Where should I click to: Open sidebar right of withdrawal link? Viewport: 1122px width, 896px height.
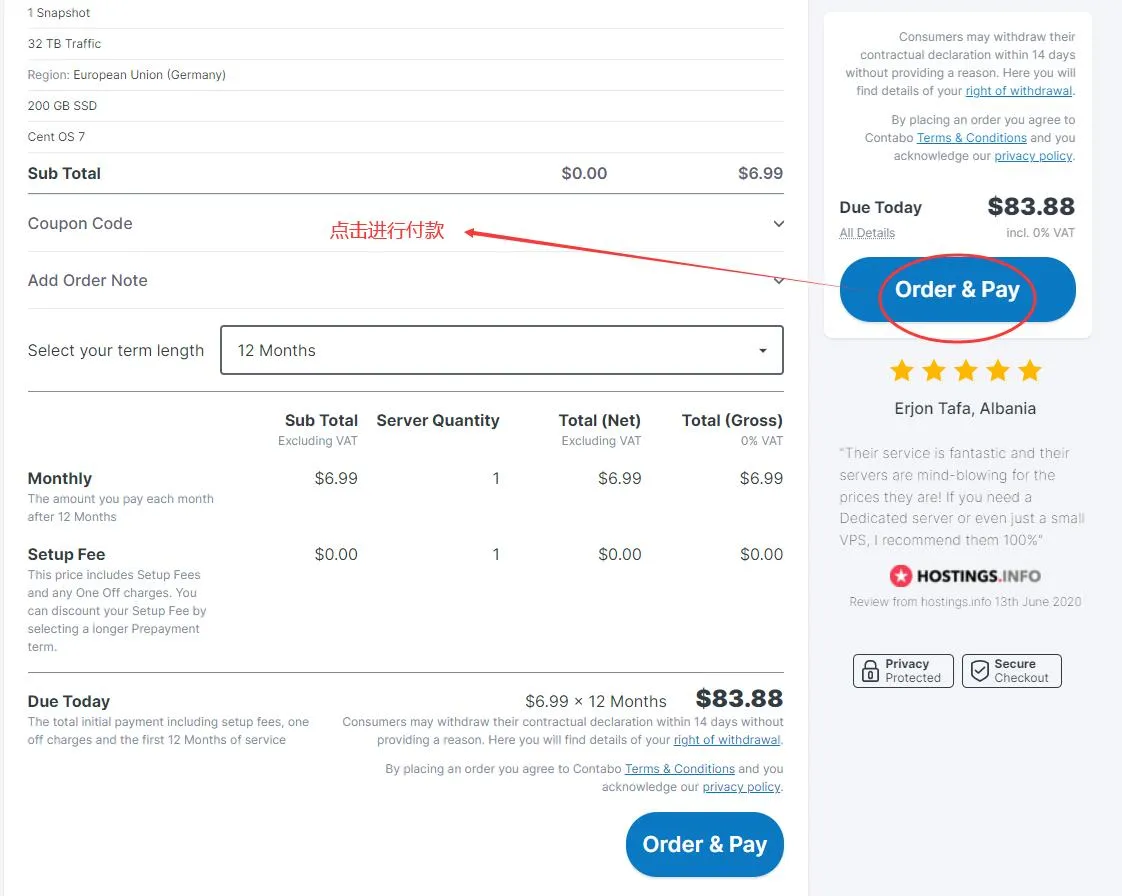1018,91
